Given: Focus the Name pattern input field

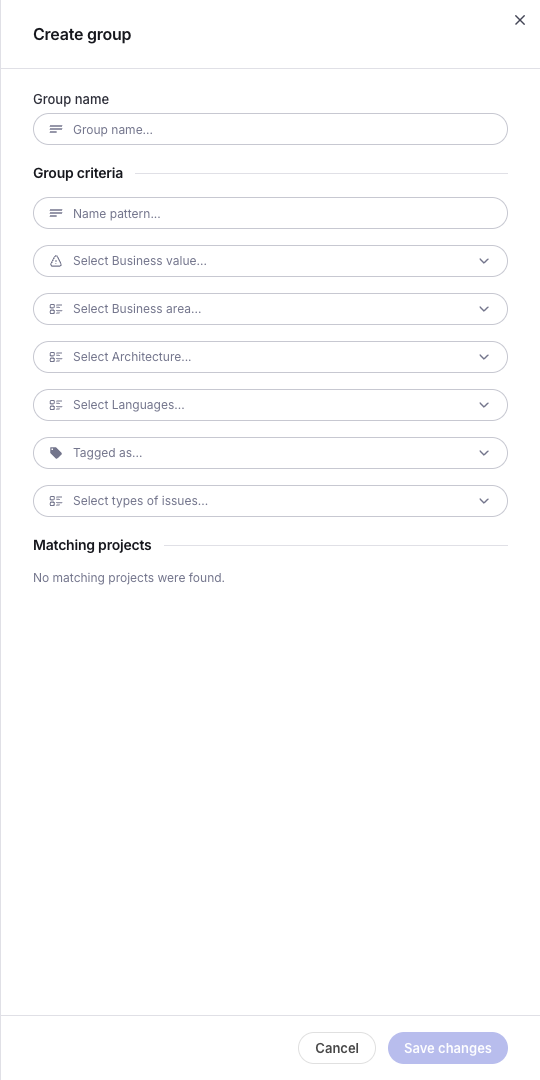Looking at the screenshot, I should coord(271,214).
